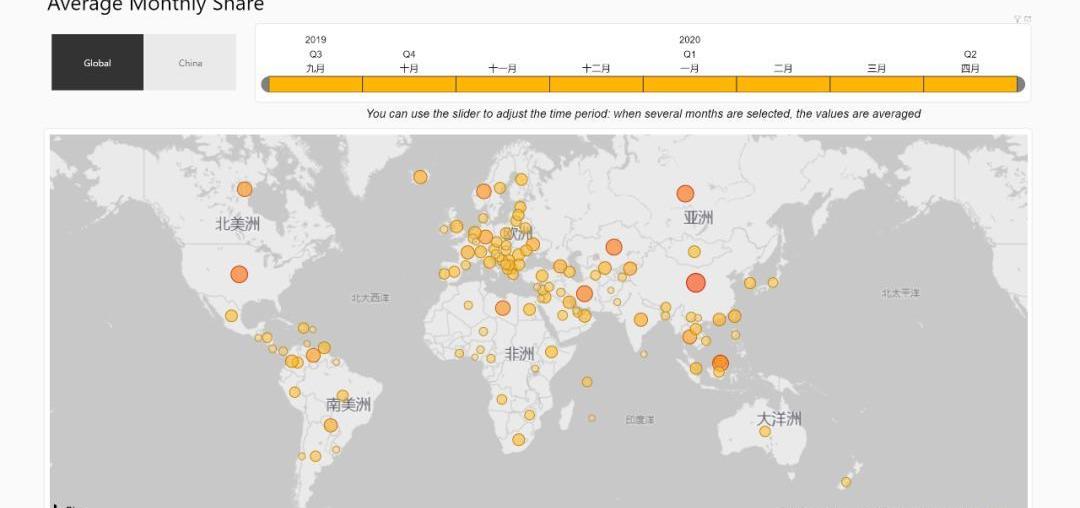Click the bubble over Alaska region
1080x508 pixels.
(245, 189)
